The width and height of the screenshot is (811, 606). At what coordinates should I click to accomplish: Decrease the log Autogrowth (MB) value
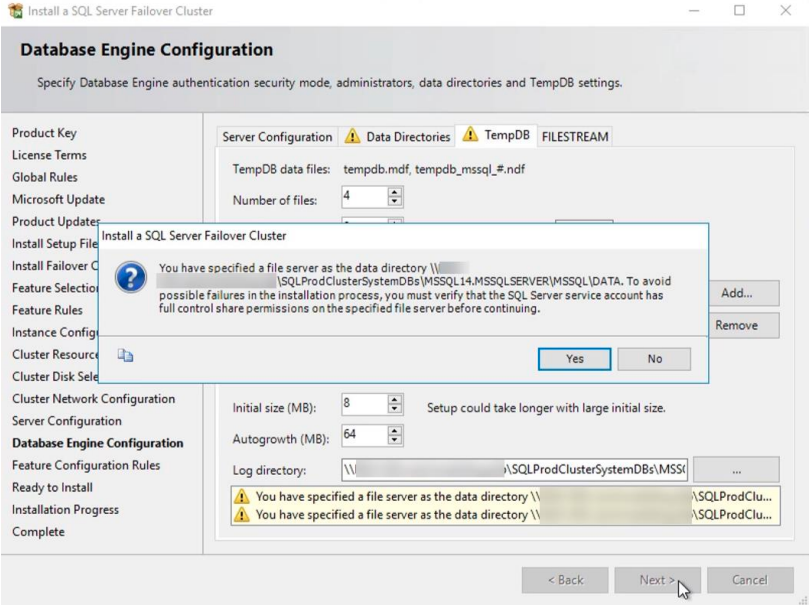(x=395, y=440)
